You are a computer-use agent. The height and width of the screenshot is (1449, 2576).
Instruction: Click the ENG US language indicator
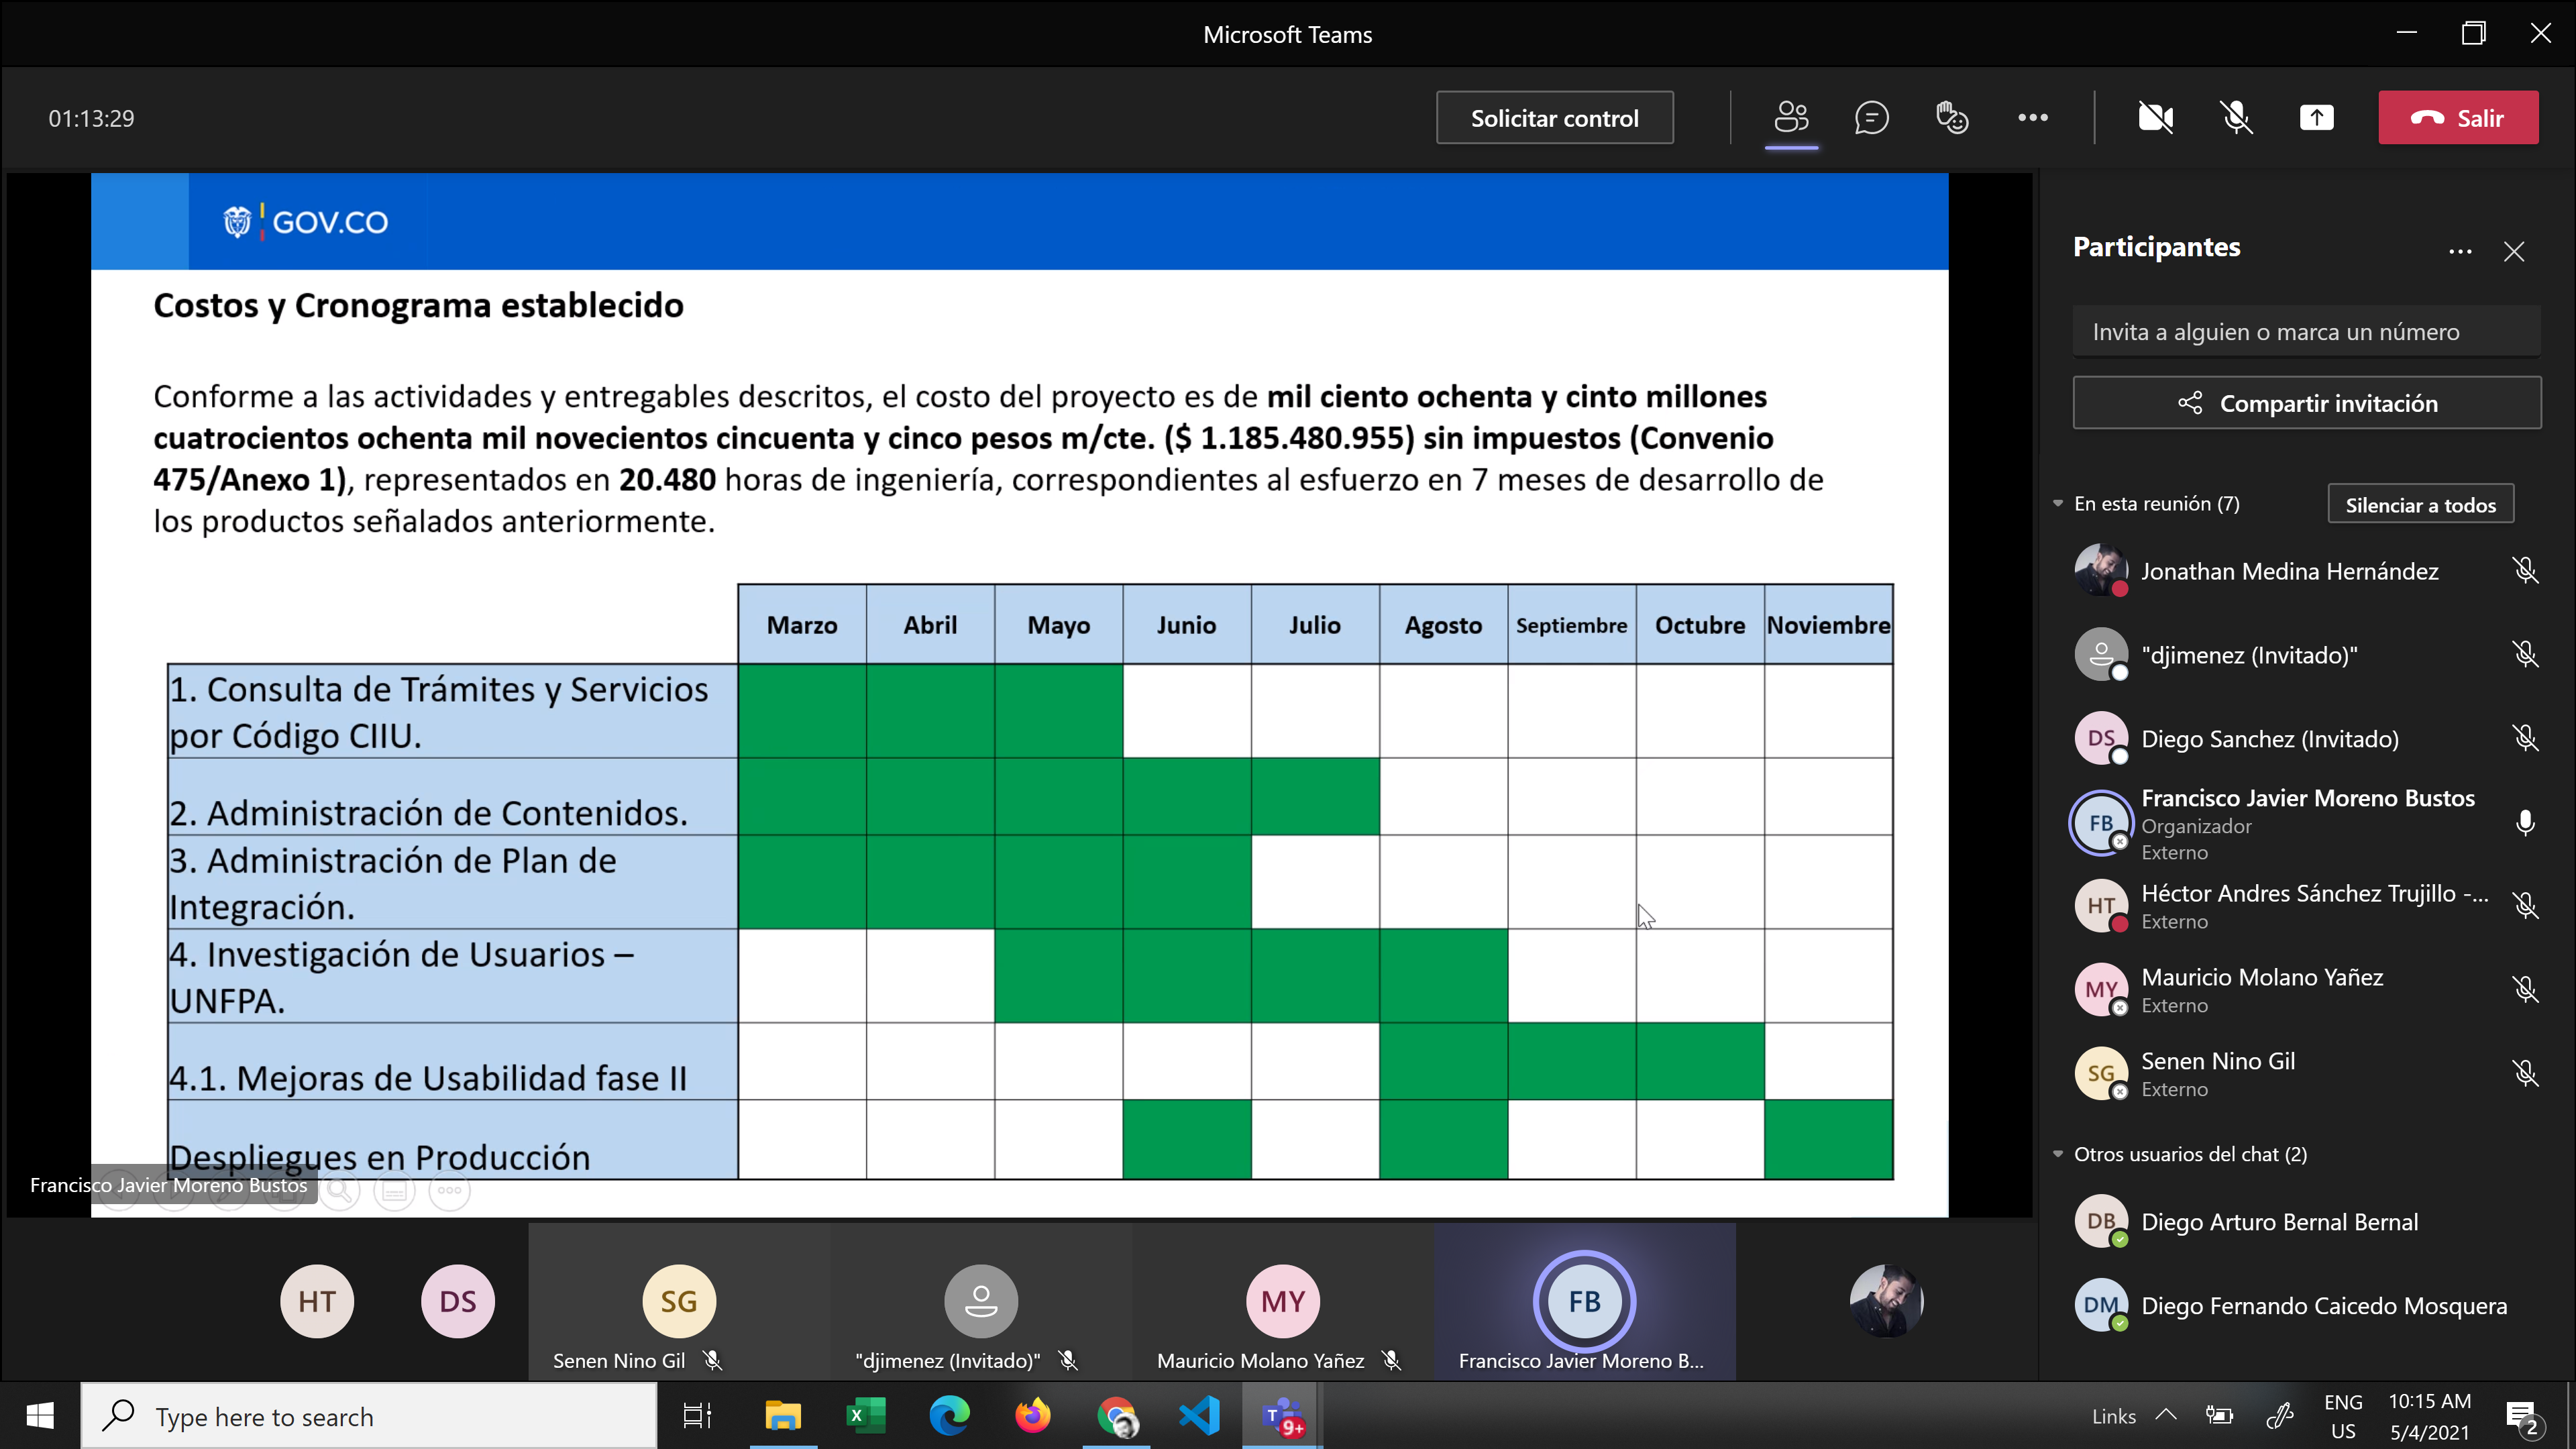tap(2343, 1417)
